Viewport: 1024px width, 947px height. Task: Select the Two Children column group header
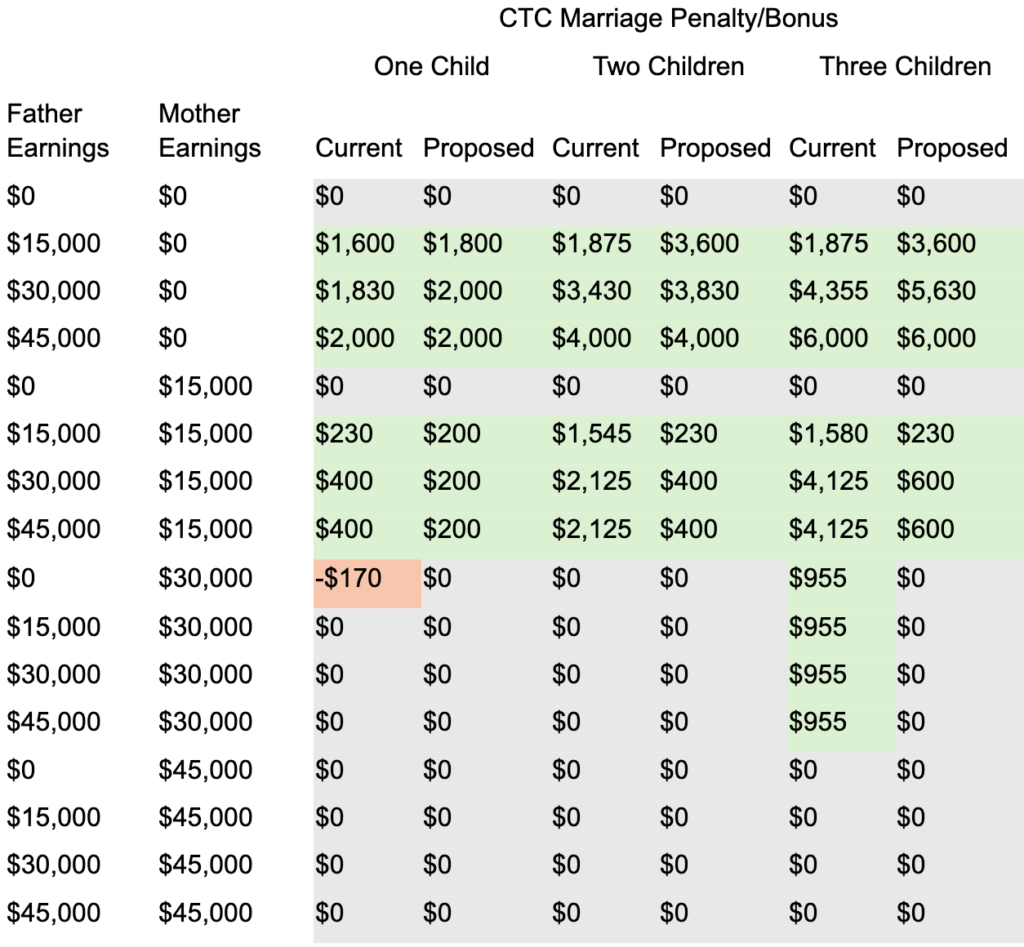coord(668,67)
